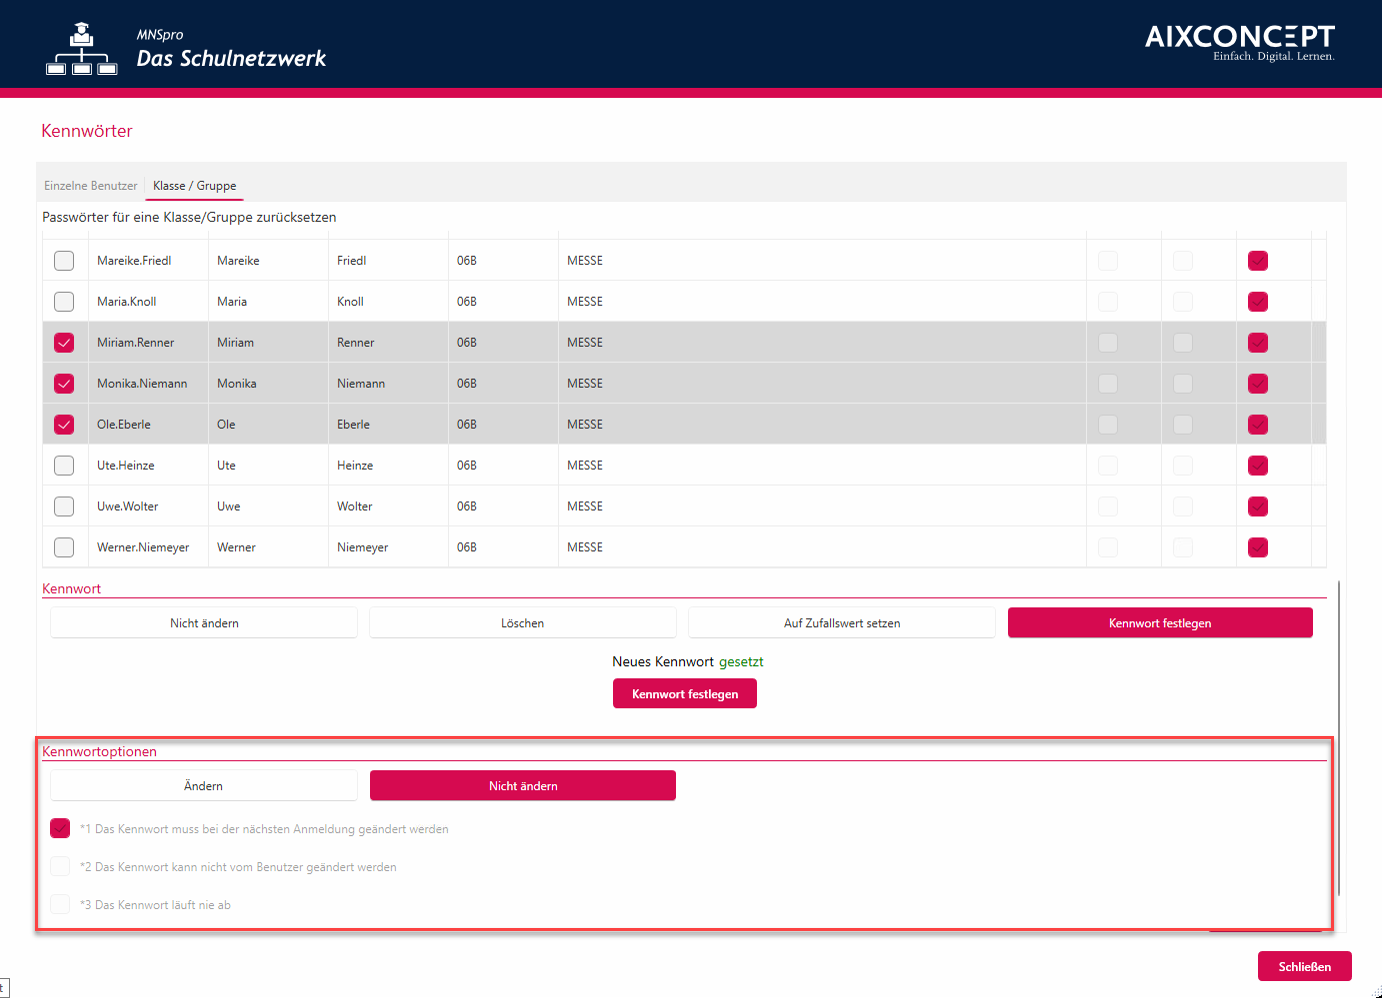Screen dimensions: 1382x998
Task: Click the AIXCONCEPT brand logo
Action: pos(1239,42)
